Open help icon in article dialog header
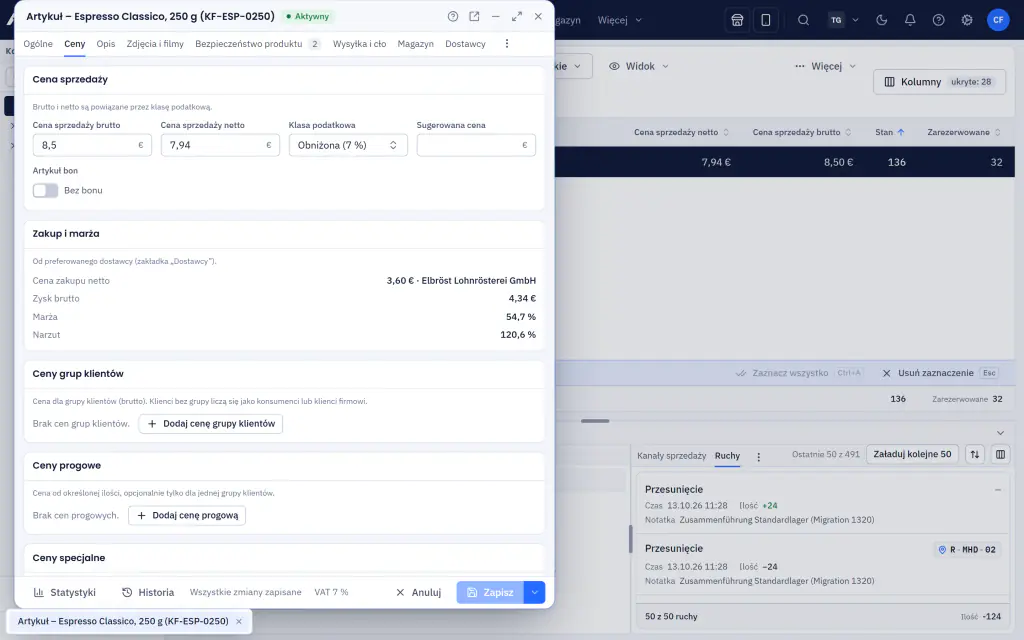The height and width of the screenshot is (640, 1024). [x=453, y=16]
